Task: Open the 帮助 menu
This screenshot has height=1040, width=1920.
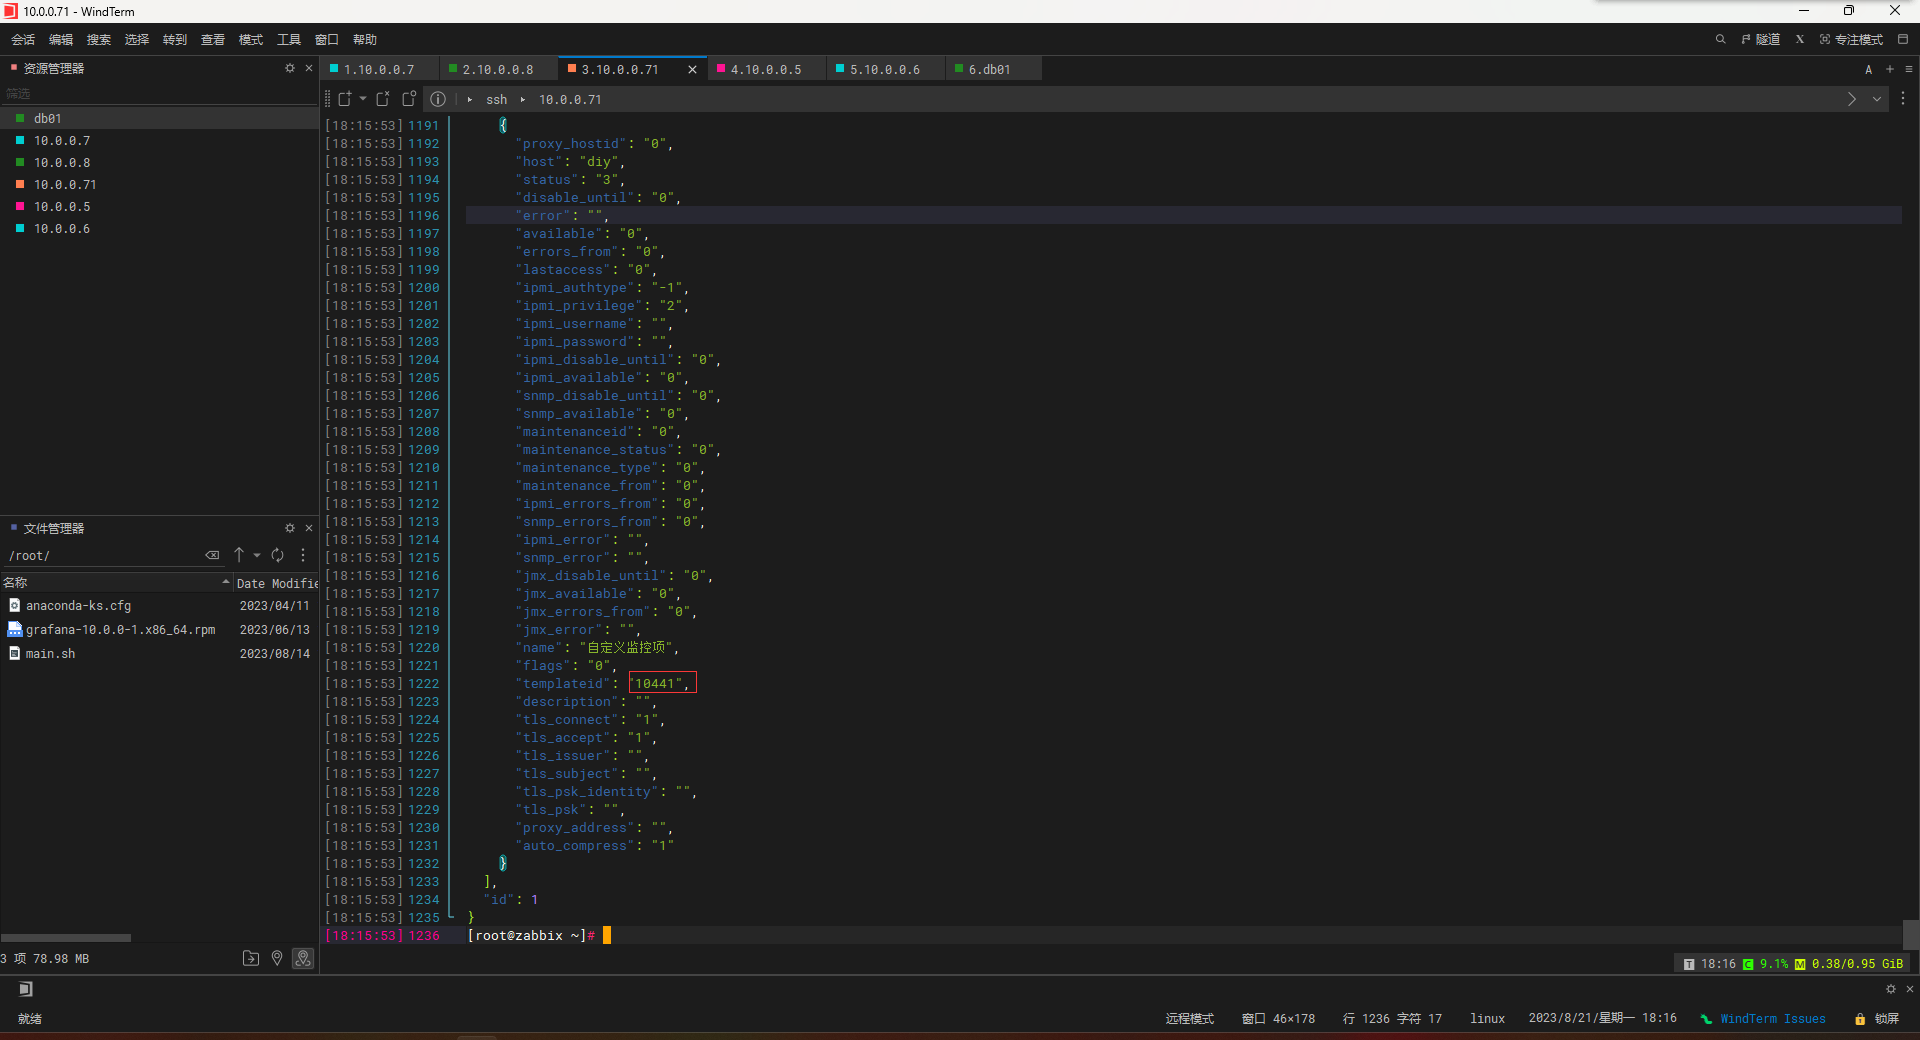Action: [365, 40]
